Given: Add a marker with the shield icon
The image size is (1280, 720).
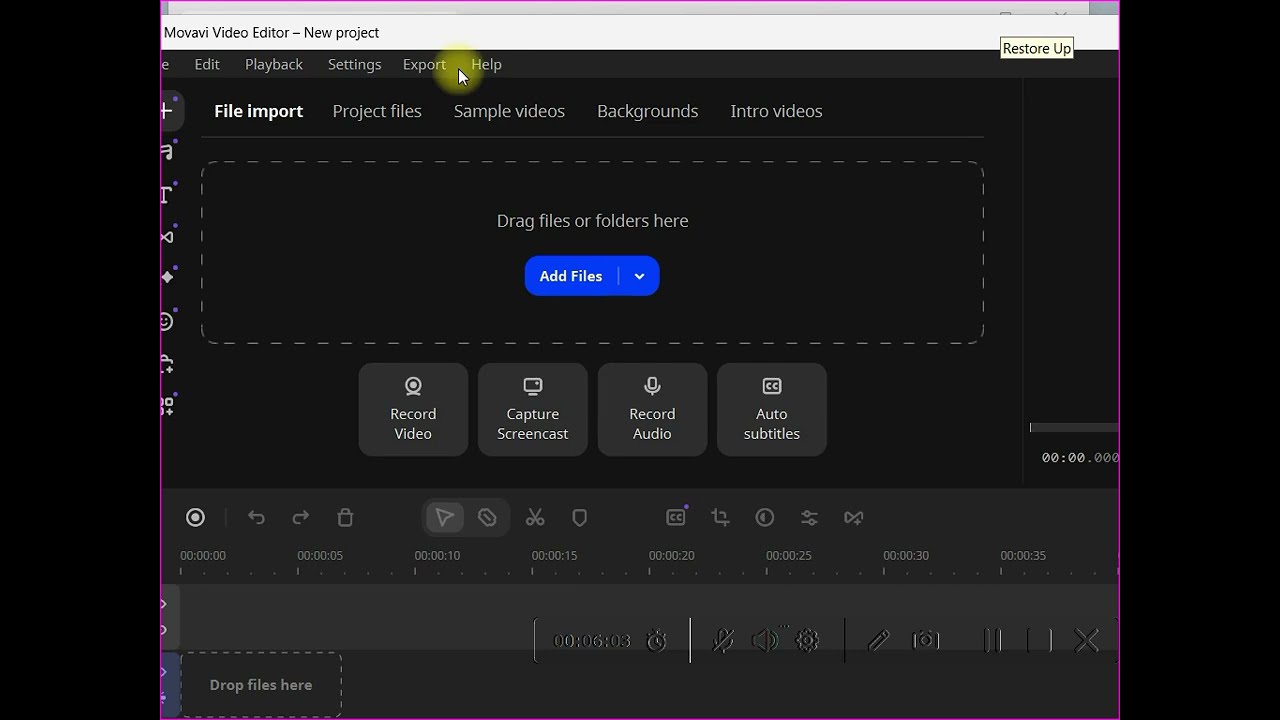Looking at the screenshot, I should coord(579,517).
